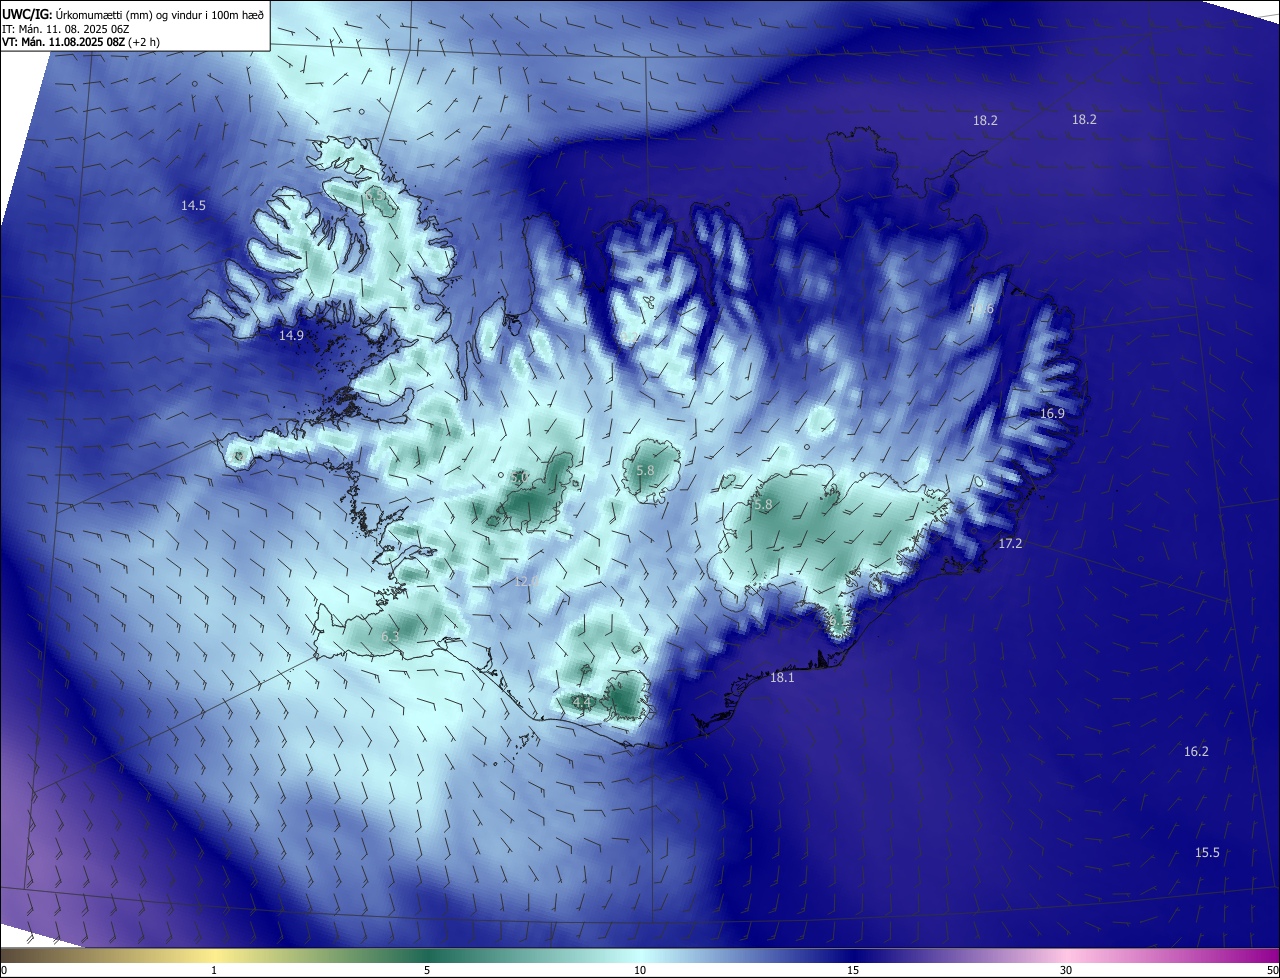
Task: Click the 'UWC/IG: Úrkomumætti' title line
Action: [x=133, y=13]
